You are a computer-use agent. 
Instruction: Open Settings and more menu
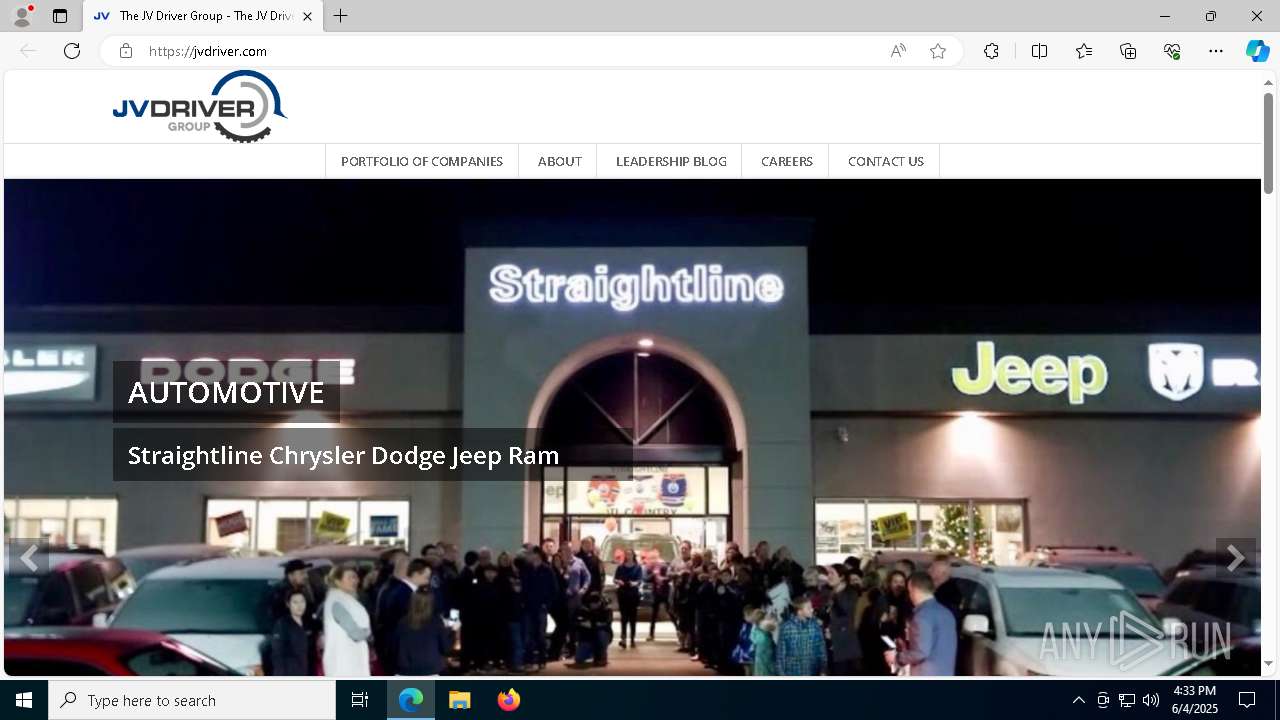click(x=1216, y=51)
